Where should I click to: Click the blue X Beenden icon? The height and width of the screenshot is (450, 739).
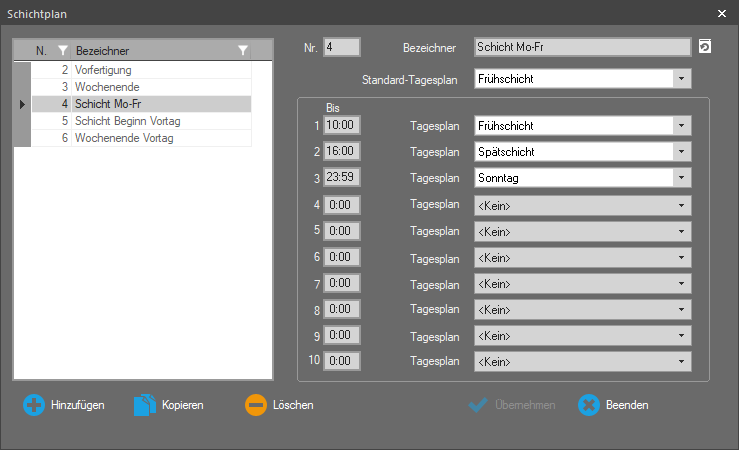tap(589, 405)
